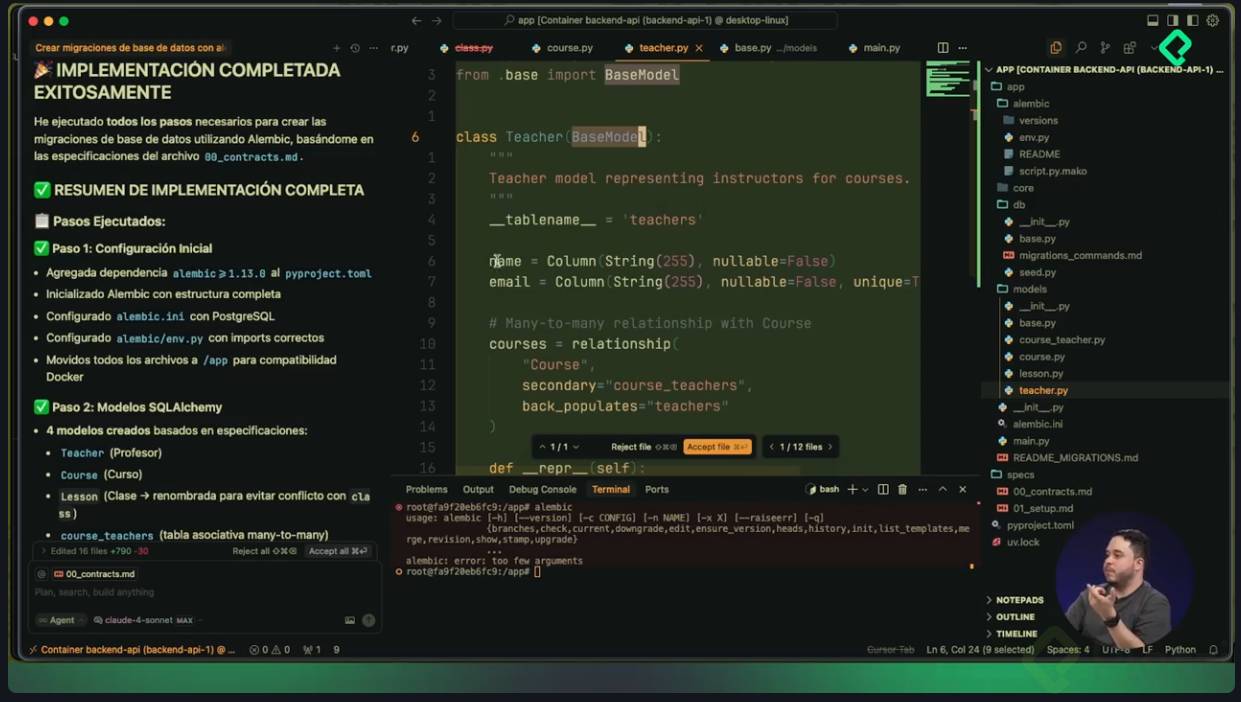Viewport: 1241px width, 702px height.
Task: Split the terminal pane
Action: click(883, 489)
